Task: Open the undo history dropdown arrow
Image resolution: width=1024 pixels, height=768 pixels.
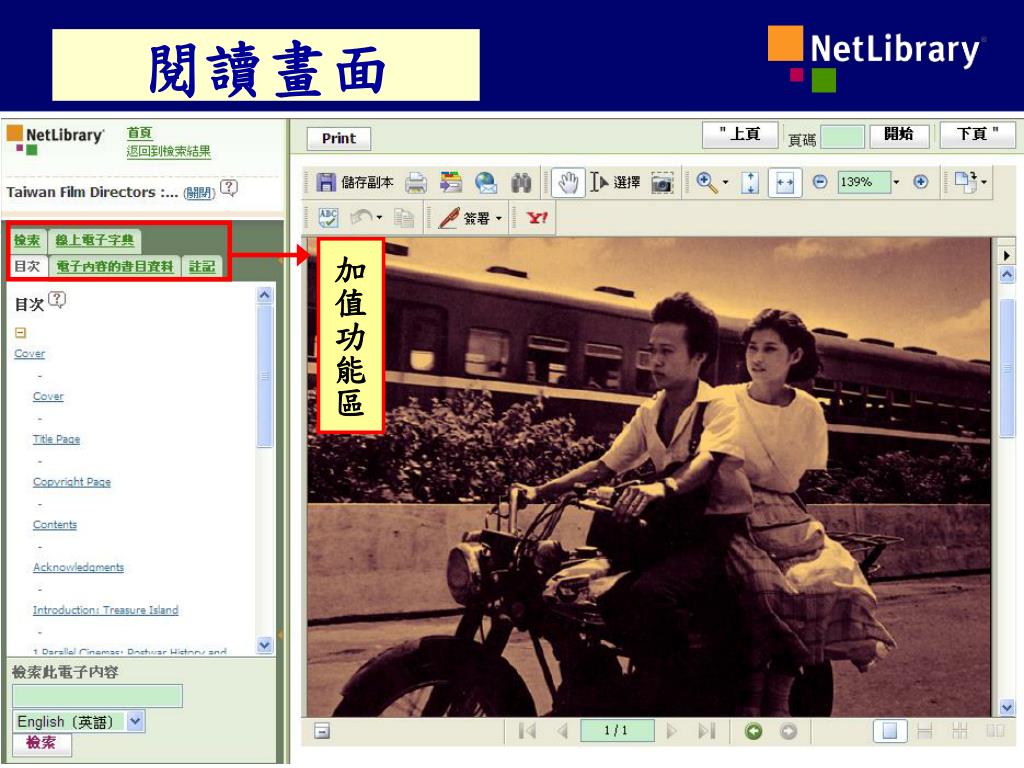Action: coord(379,217)
